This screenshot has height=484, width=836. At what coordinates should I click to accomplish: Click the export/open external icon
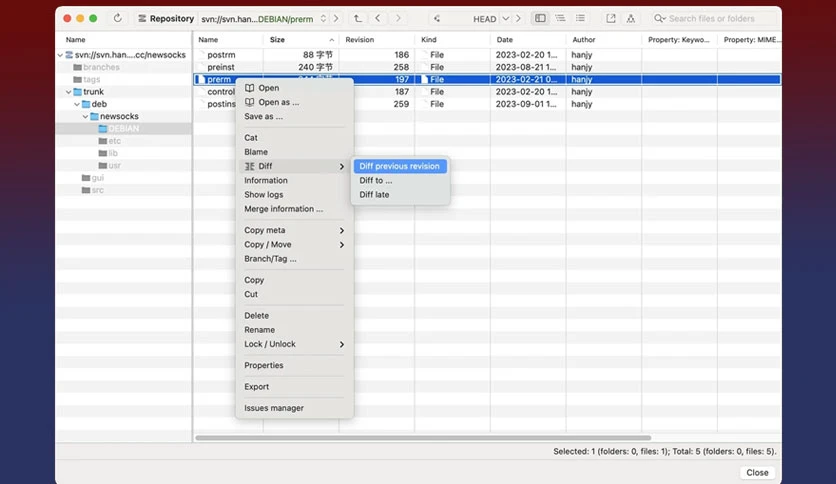(x=610, y=19)
